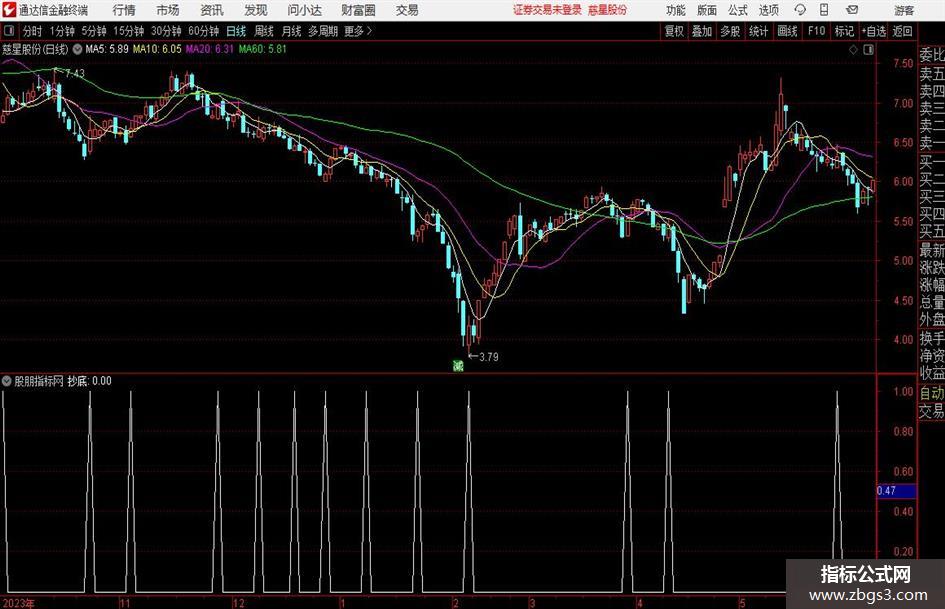
Task: Click the 委比 row in right sidebar
Action: pos(932,55)
